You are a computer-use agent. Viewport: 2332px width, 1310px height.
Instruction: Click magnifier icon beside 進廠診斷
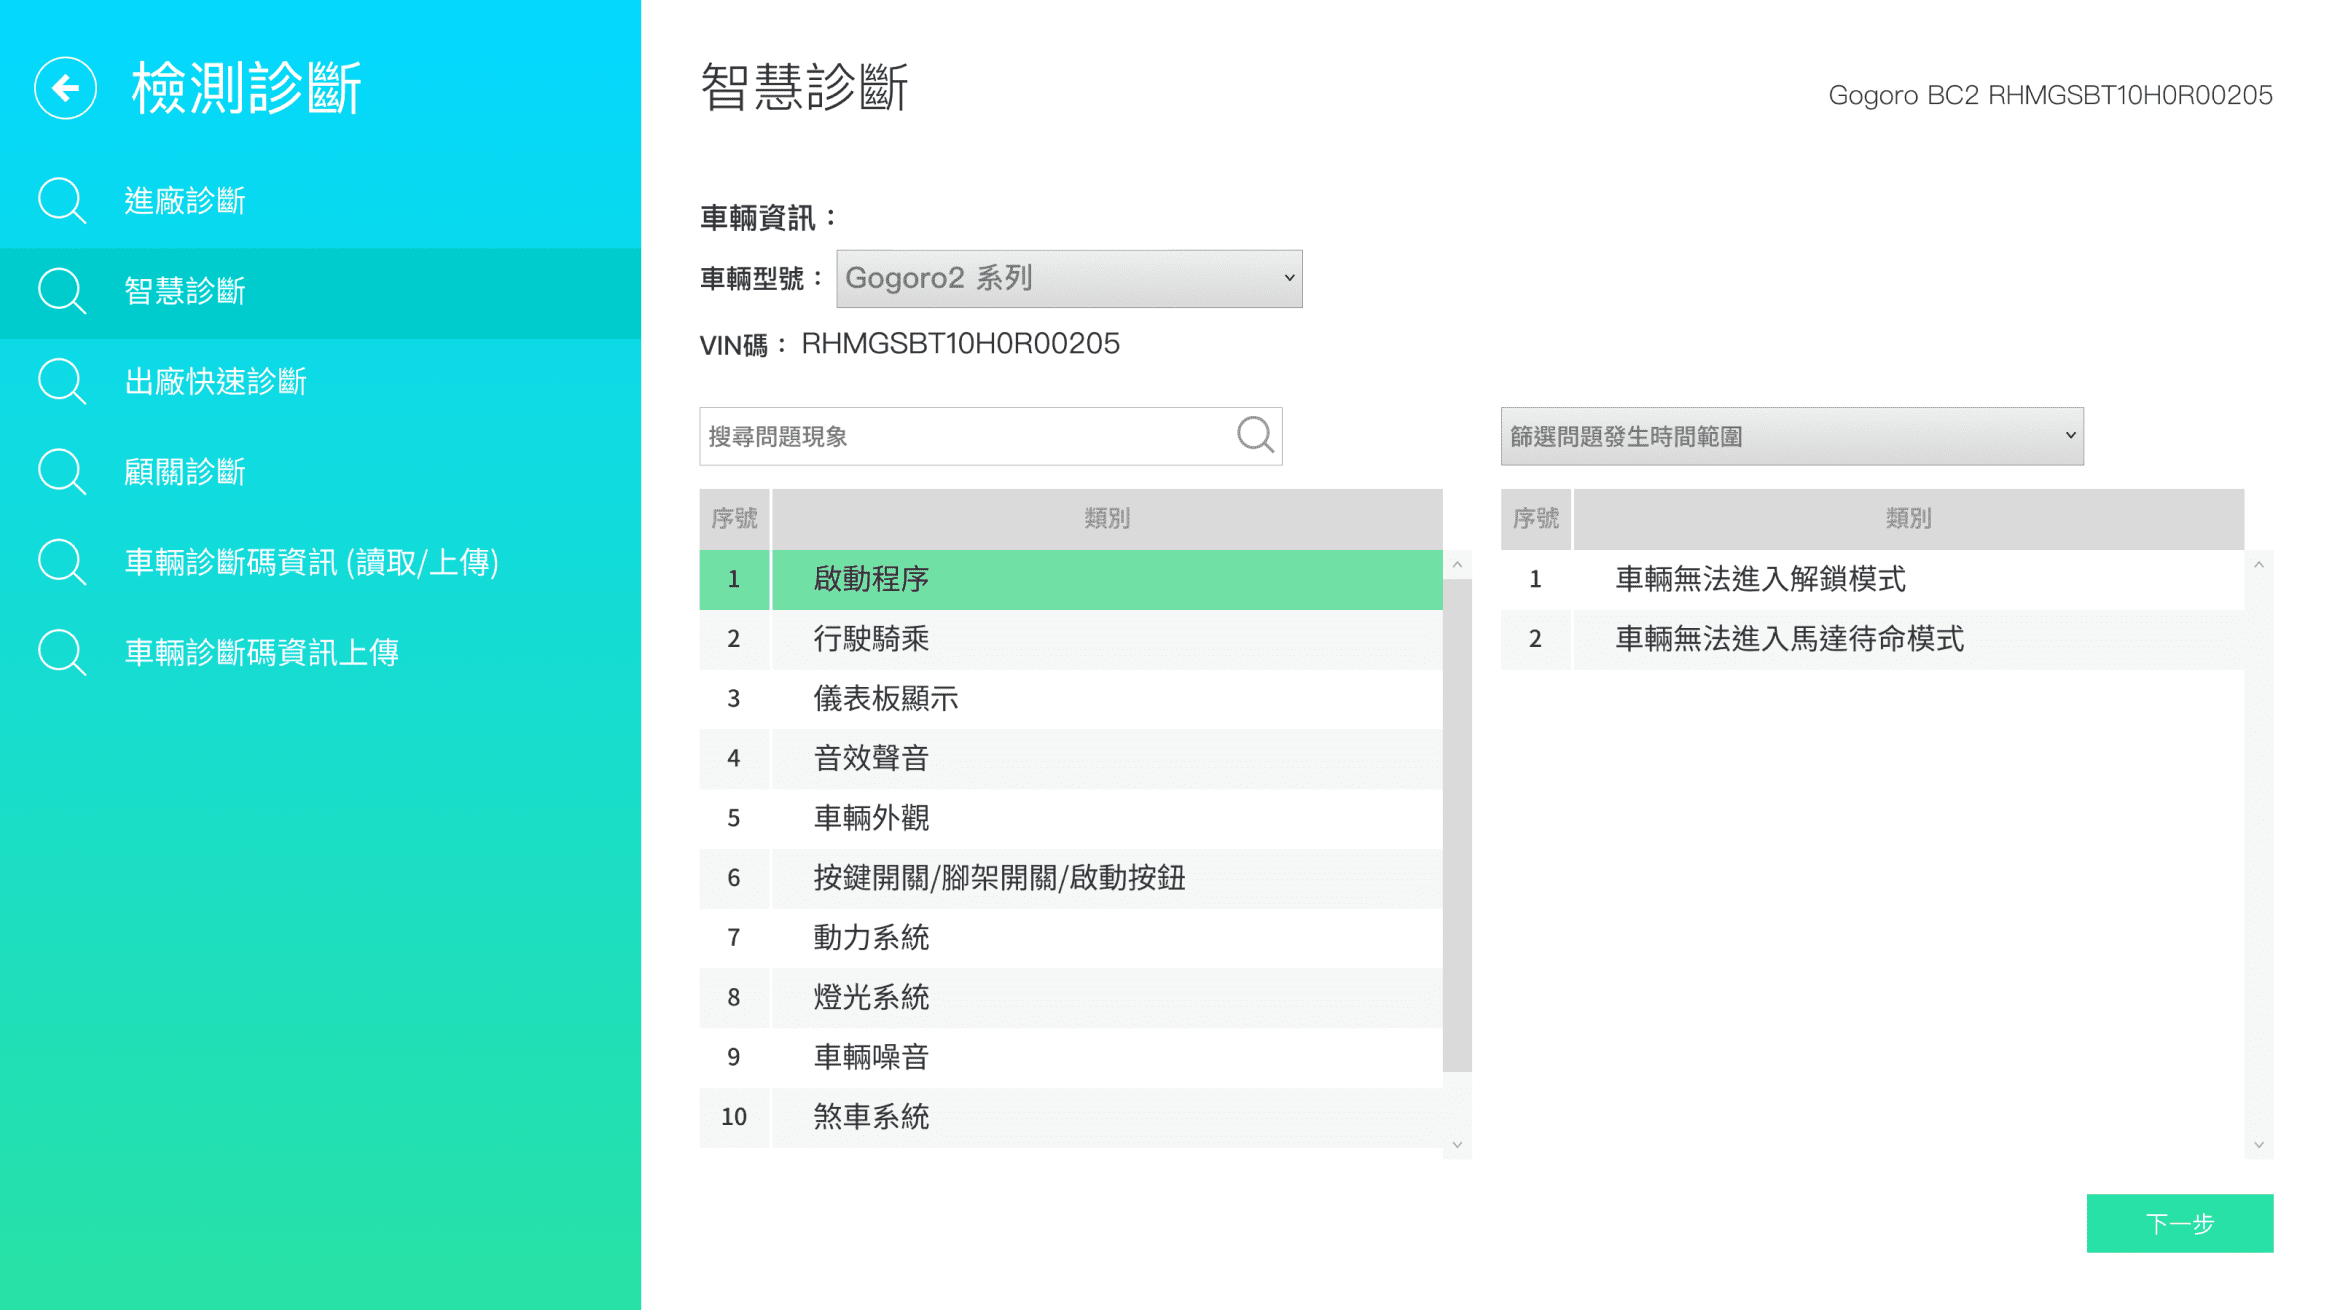62,200
